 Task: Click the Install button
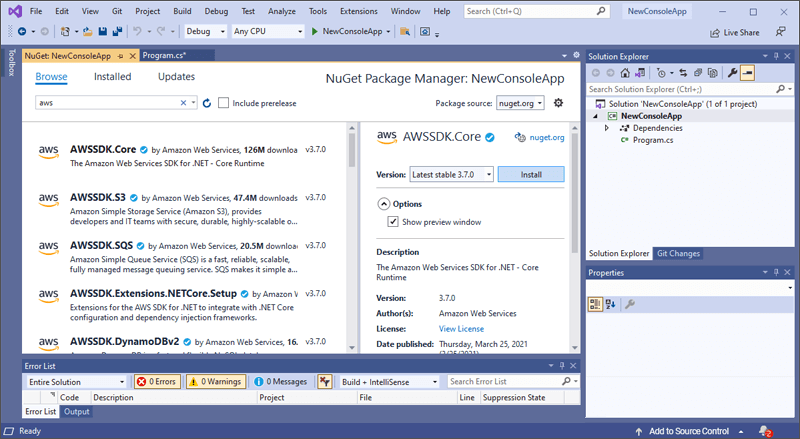click(x=531, y=175)
